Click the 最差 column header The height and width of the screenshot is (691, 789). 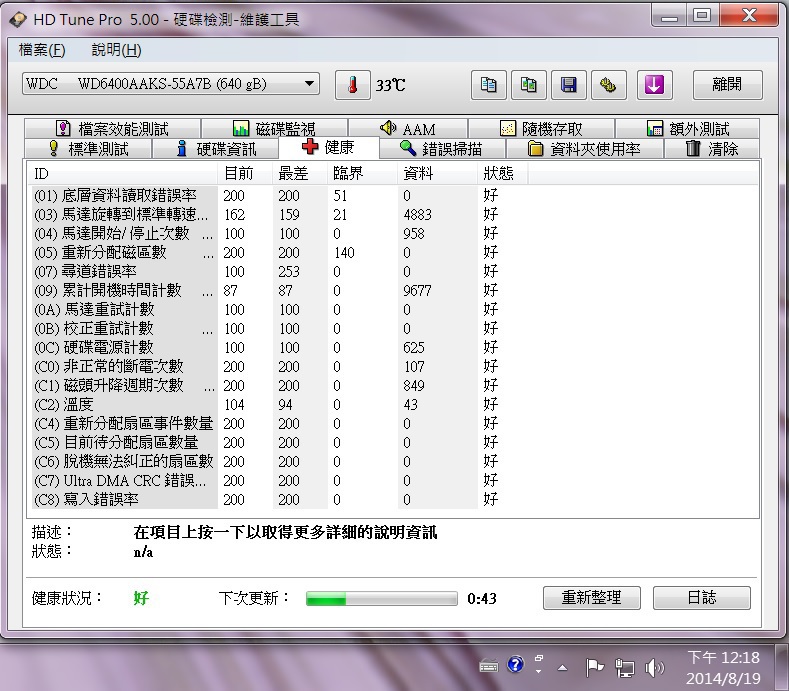click(300, 174)
